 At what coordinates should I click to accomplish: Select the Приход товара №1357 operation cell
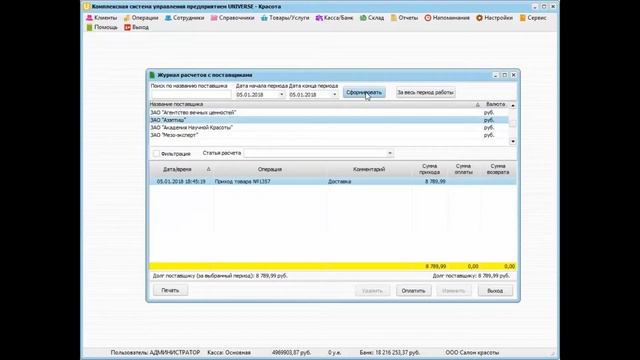269,181
